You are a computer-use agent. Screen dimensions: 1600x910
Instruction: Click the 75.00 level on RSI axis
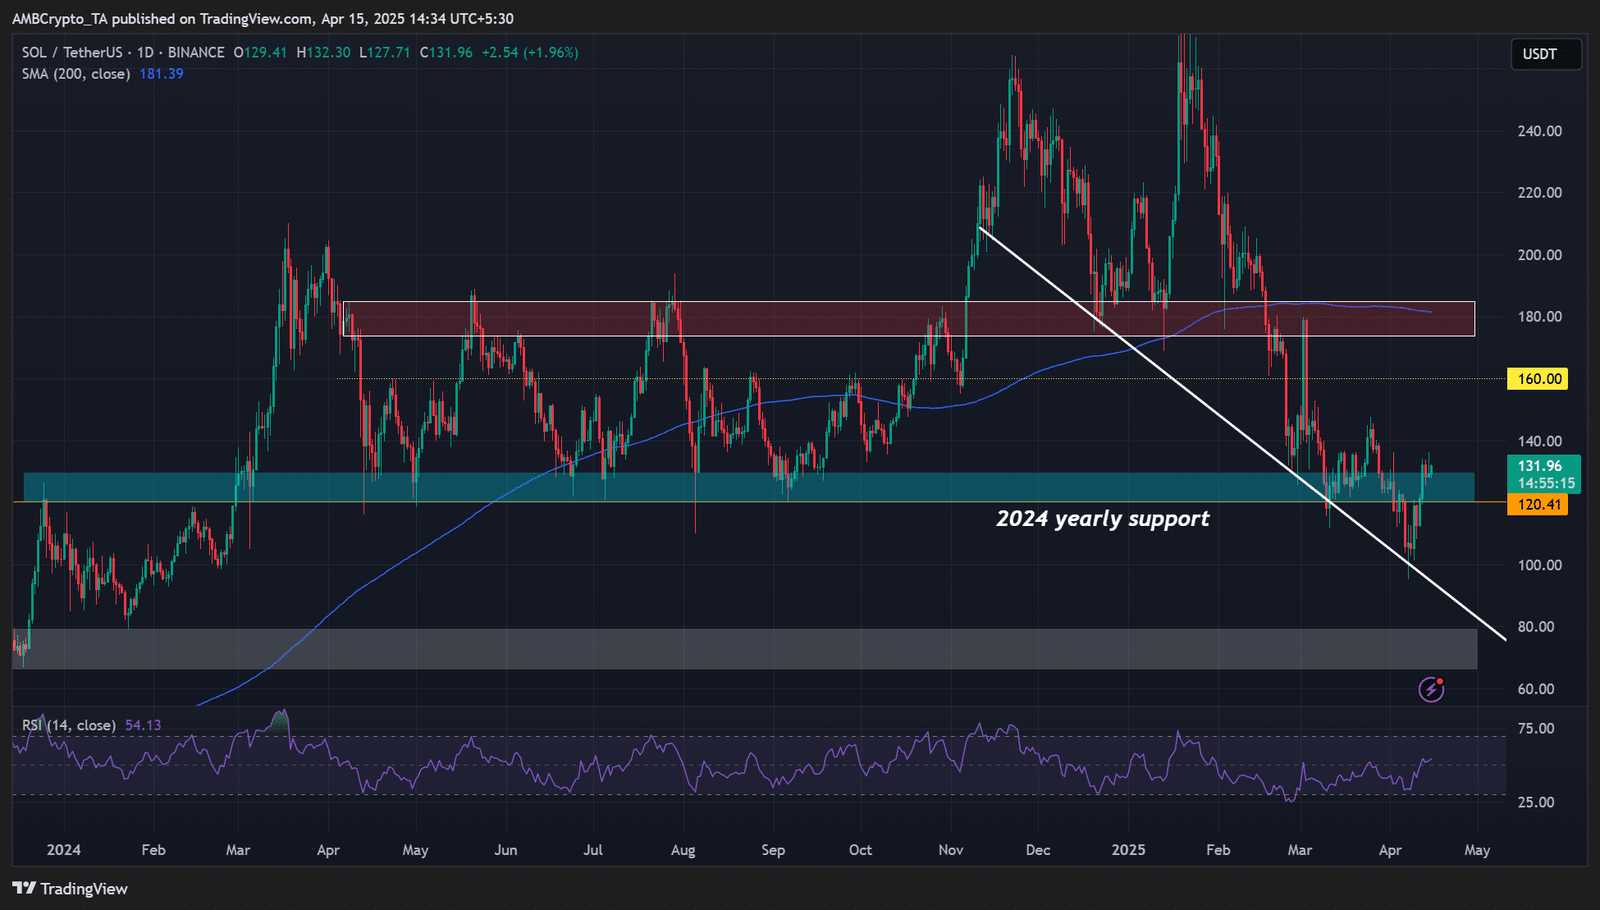[1535, 729]
